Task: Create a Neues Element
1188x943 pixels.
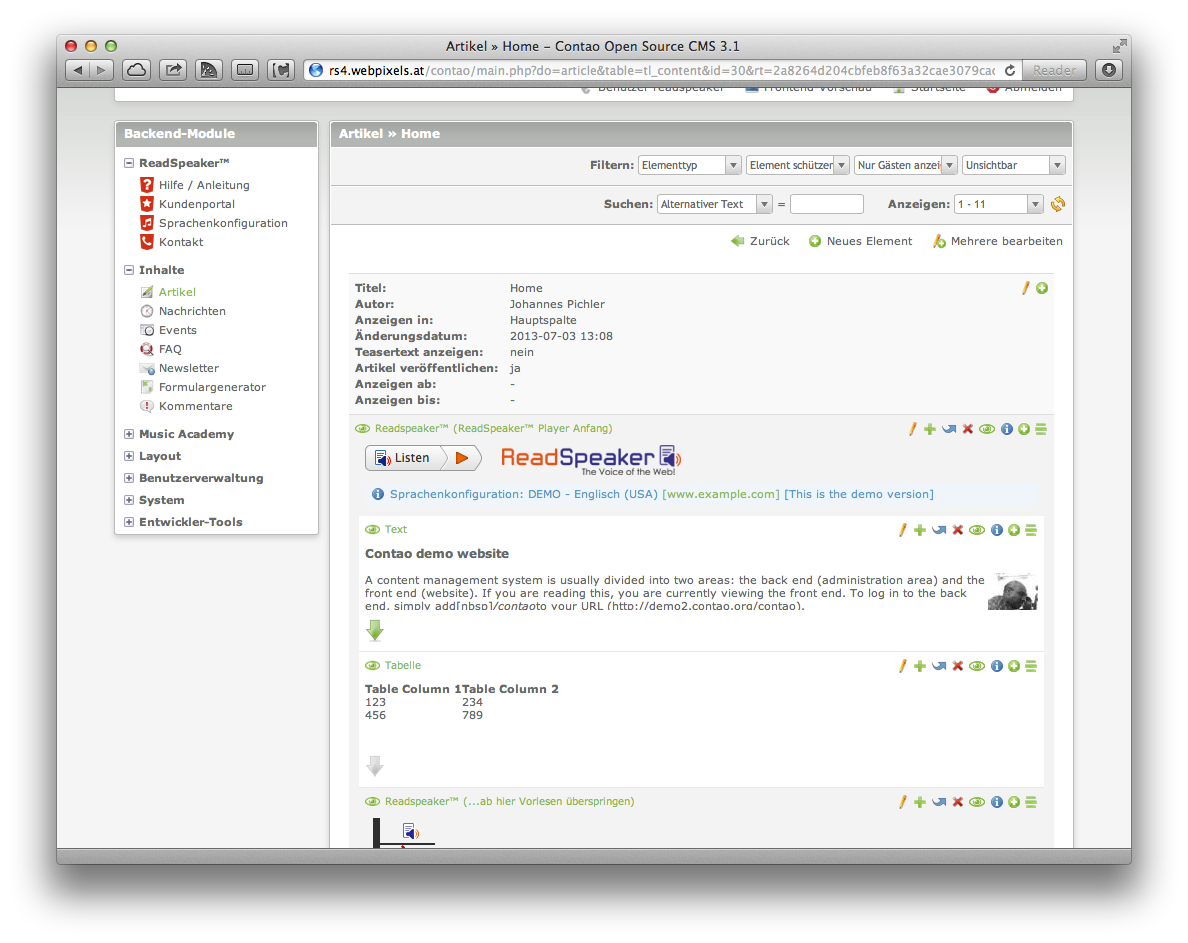Action: coord(860,241)
